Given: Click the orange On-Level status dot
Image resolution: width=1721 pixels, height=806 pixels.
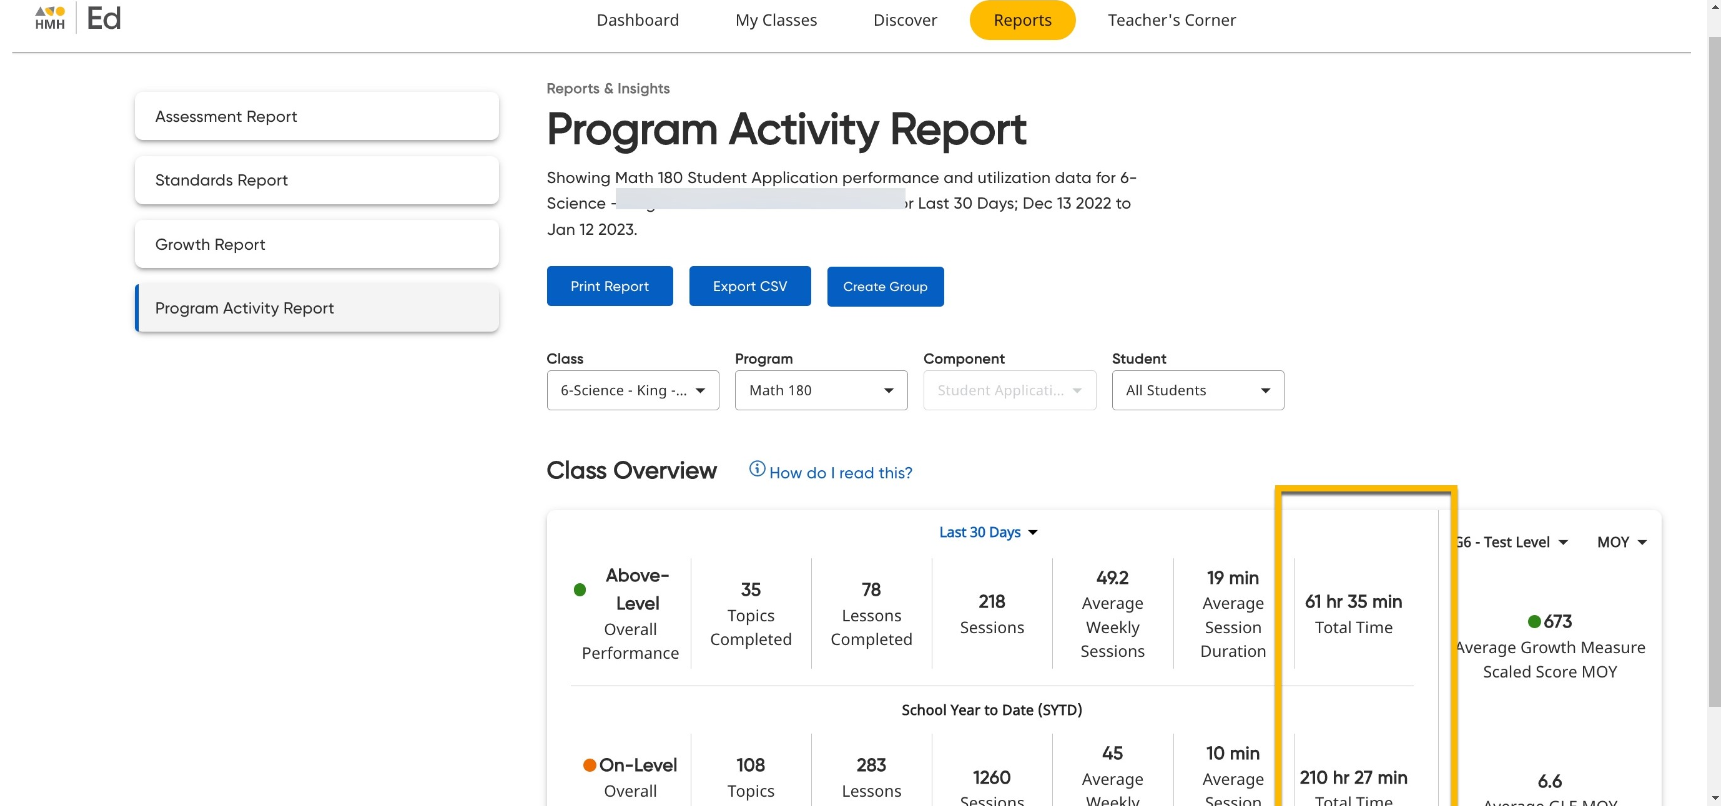Looking at the screenshot, I should pyautogui.click(x=590, y=766).
